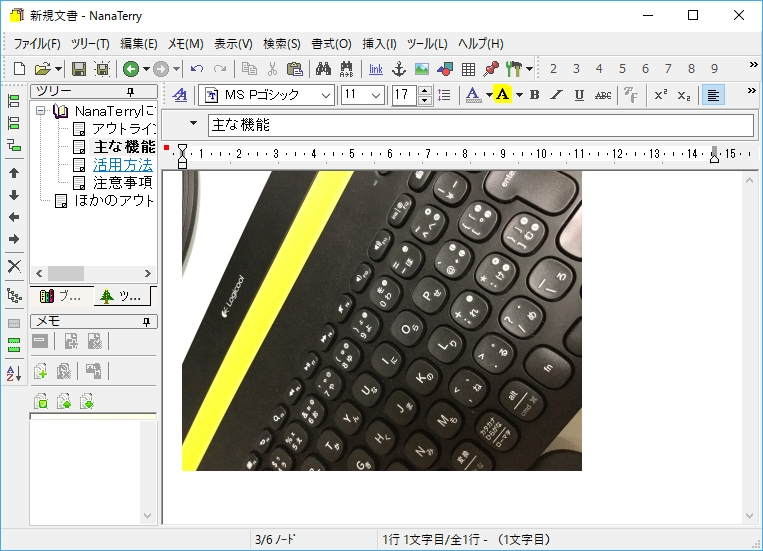
Task: Click the Paste clipboard icon
Action: click(294, 69)
